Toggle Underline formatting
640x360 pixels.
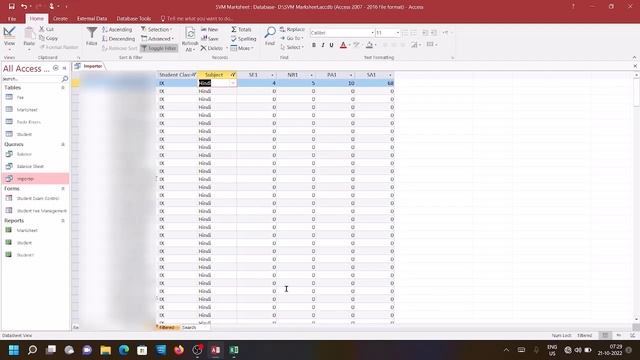(331, 45)
